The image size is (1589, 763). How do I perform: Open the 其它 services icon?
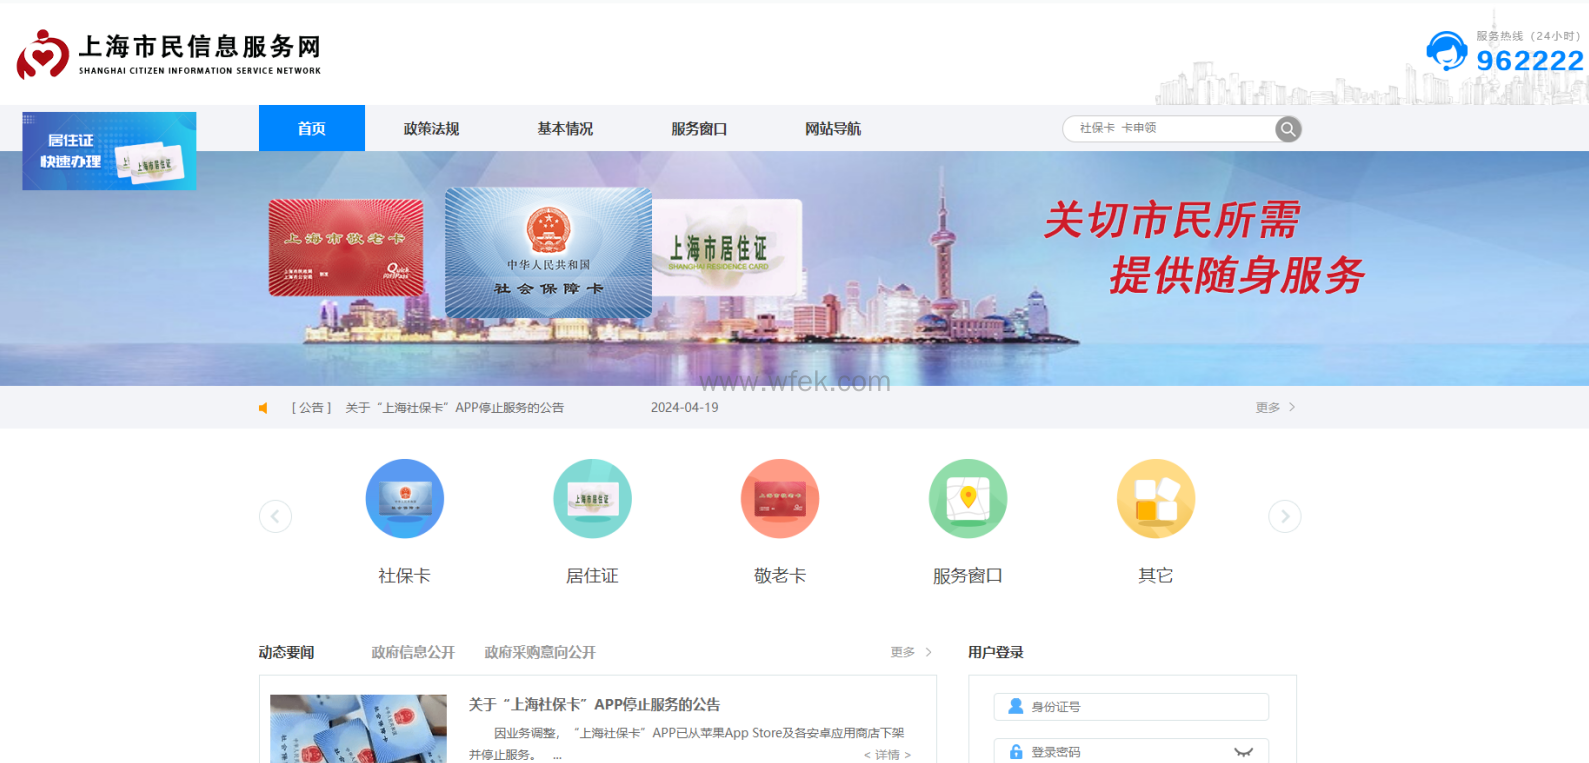[1155, 499]
